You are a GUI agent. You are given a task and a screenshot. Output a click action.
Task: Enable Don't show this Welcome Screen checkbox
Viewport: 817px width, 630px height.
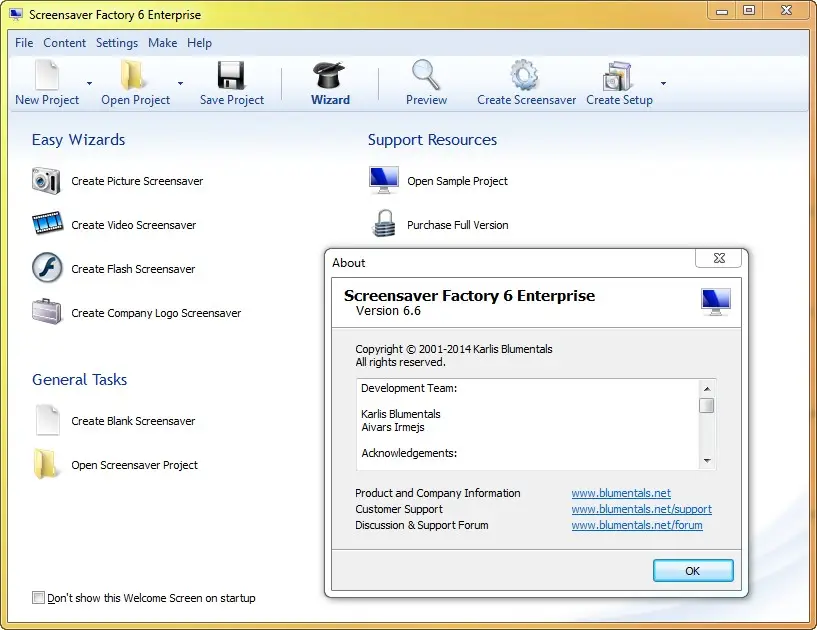click(x=39, y=597)
